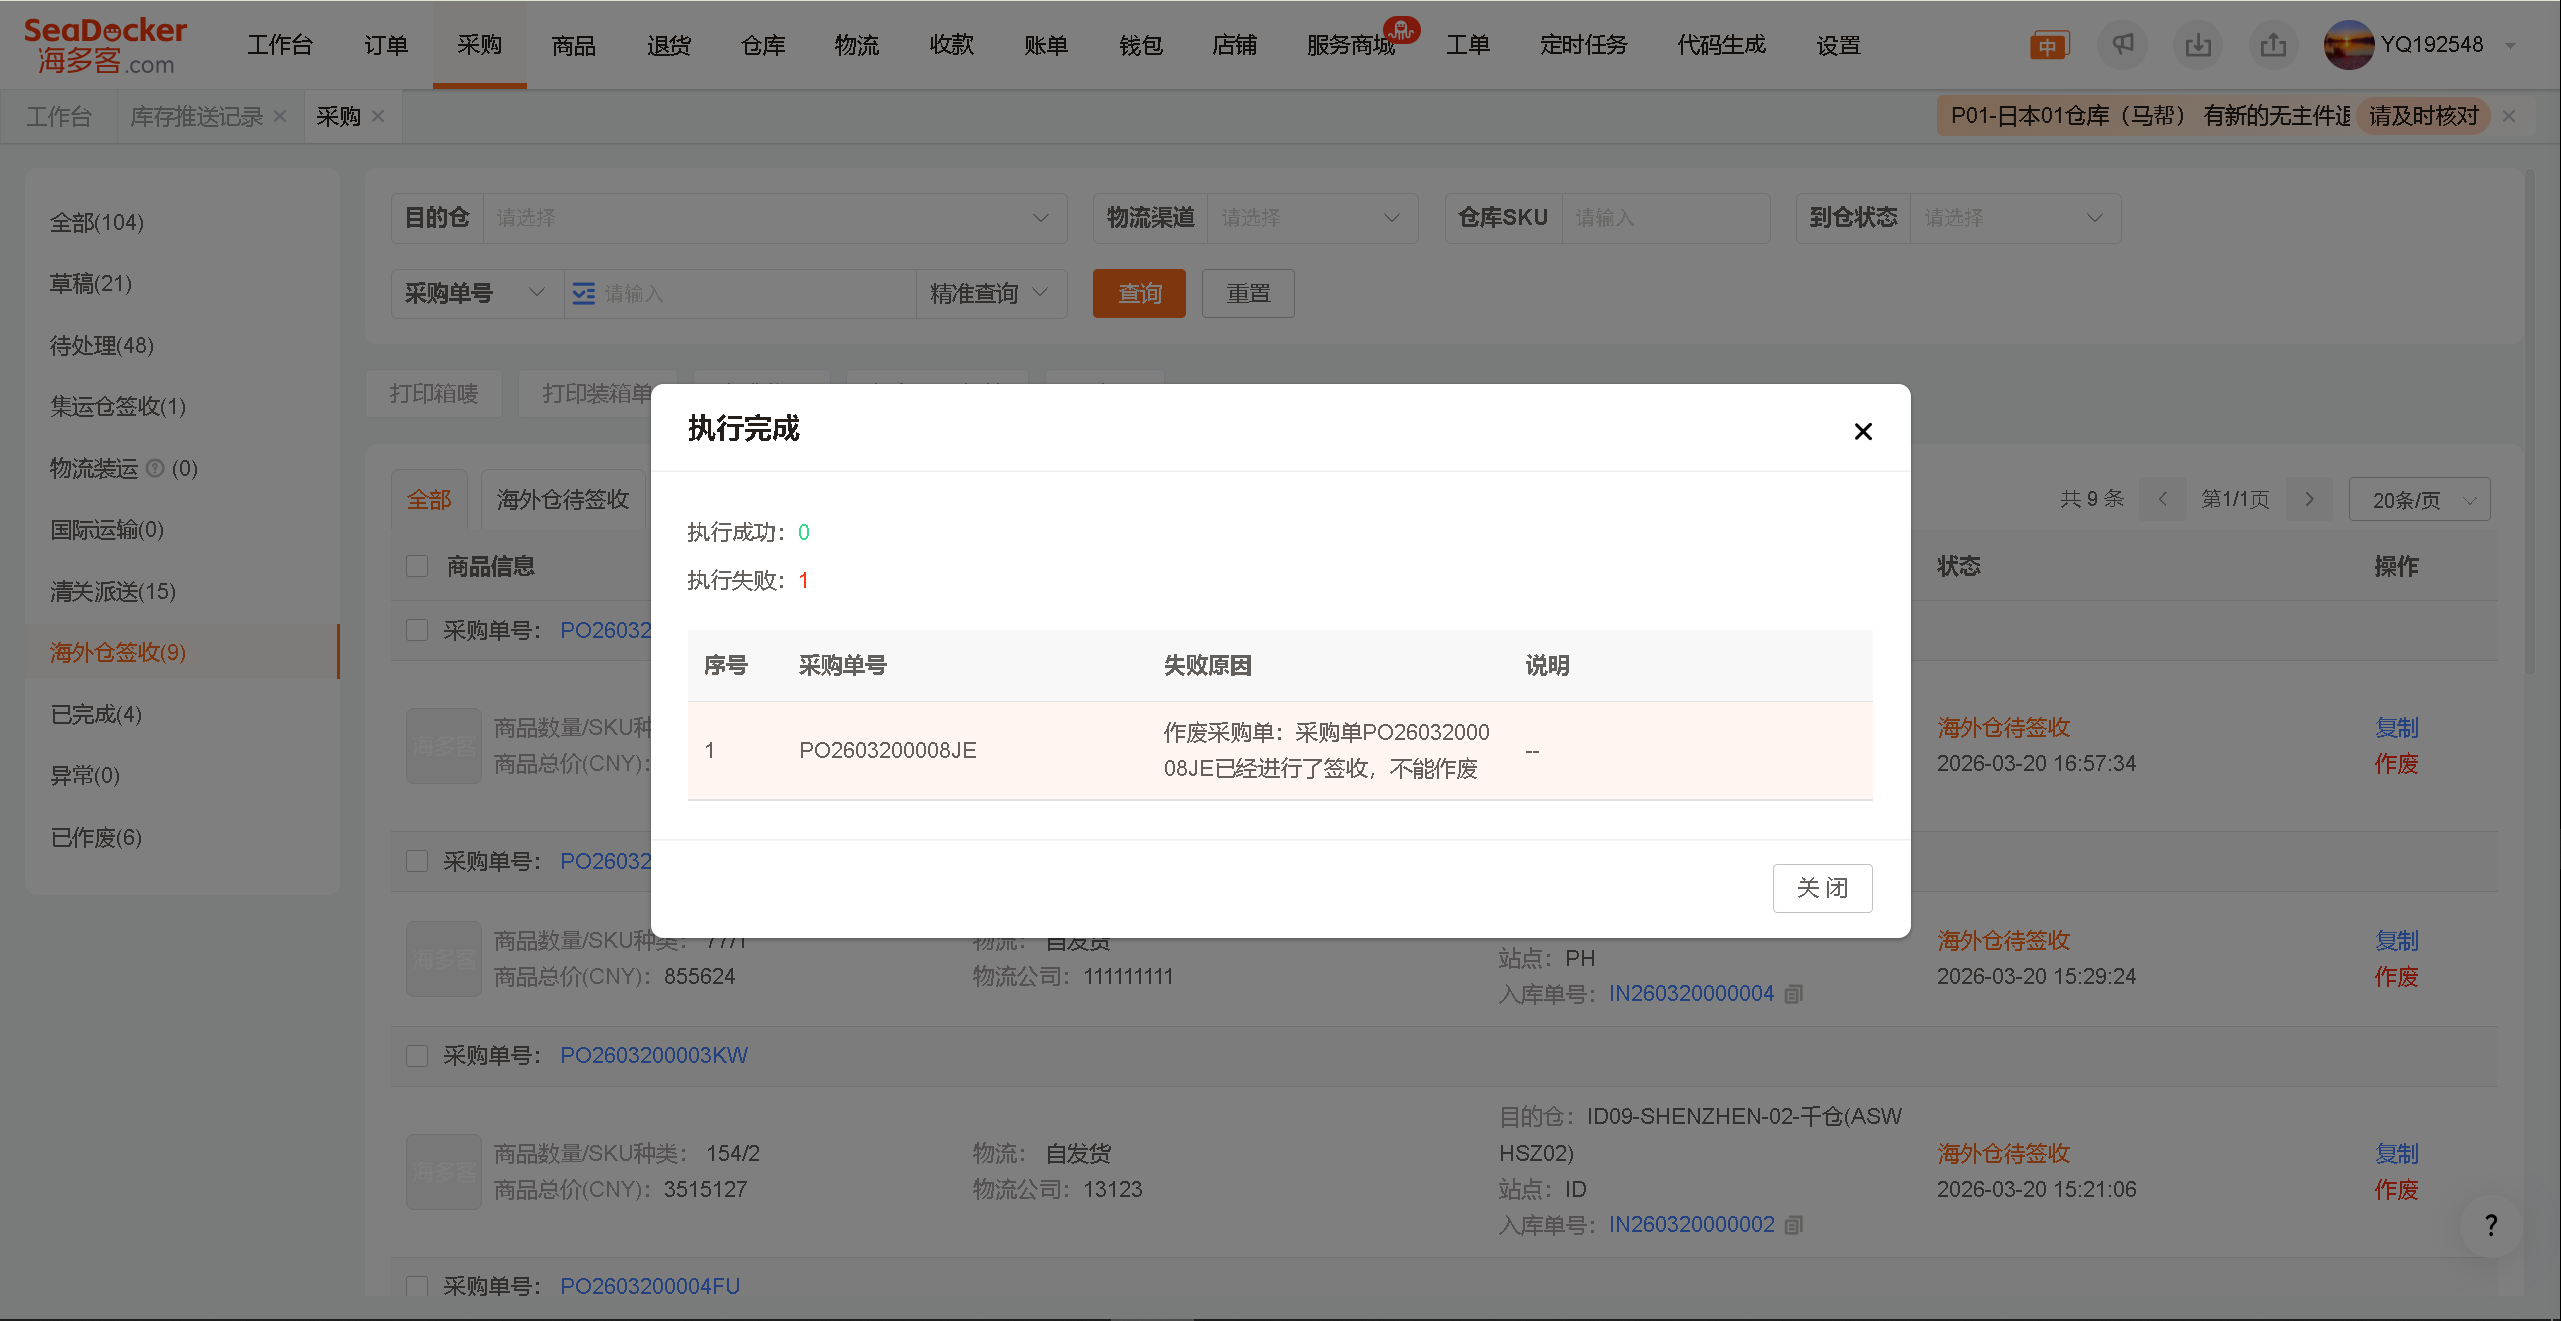
Task: Open the help question mark icon
Action: 2489,1225
